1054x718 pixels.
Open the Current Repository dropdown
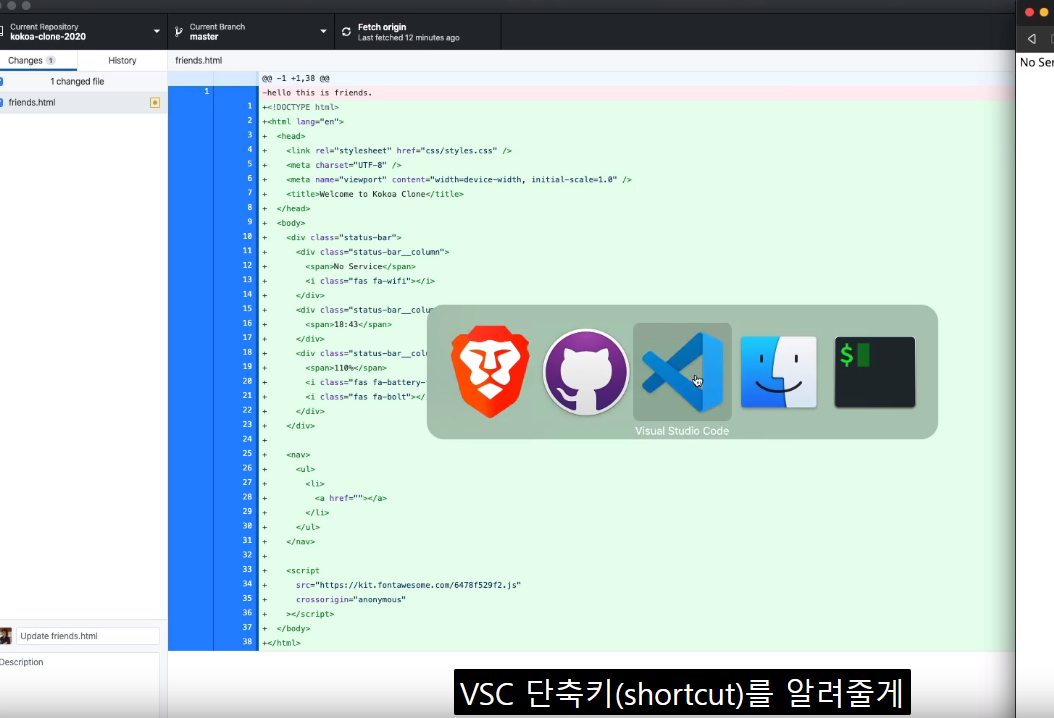(83, 32)
